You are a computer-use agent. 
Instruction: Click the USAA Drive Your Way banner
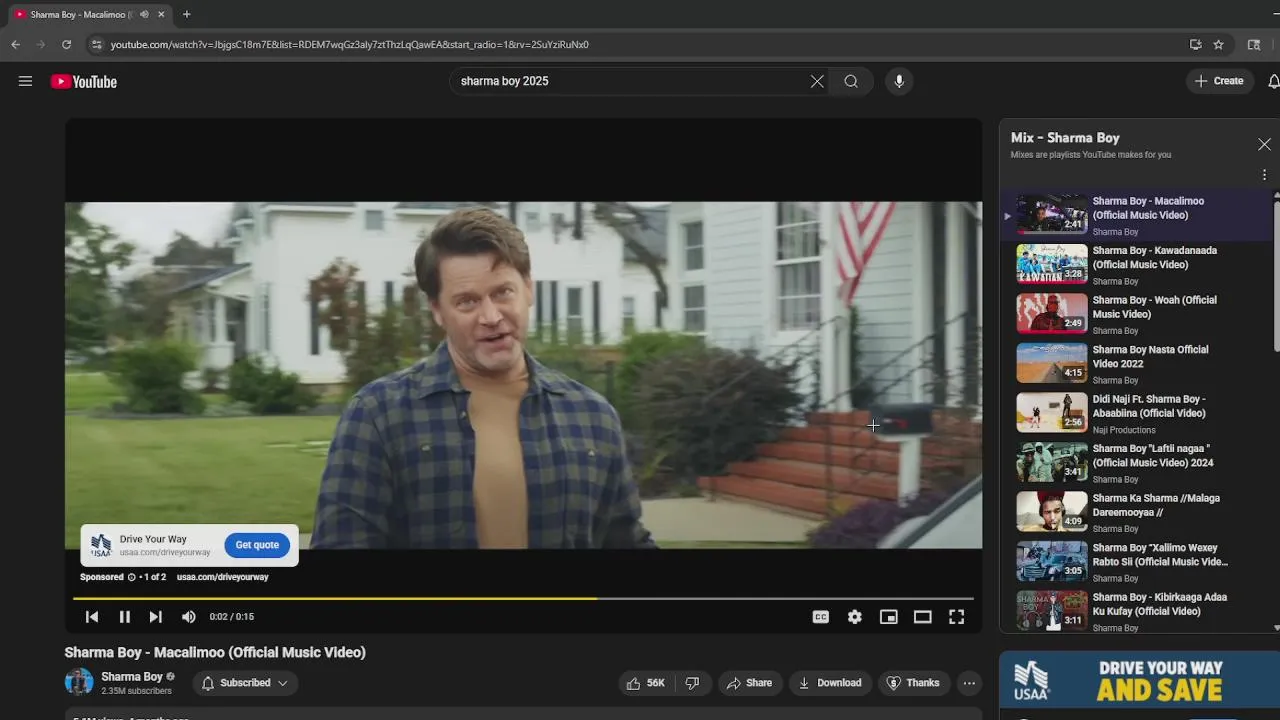(x=1139, y=681)
